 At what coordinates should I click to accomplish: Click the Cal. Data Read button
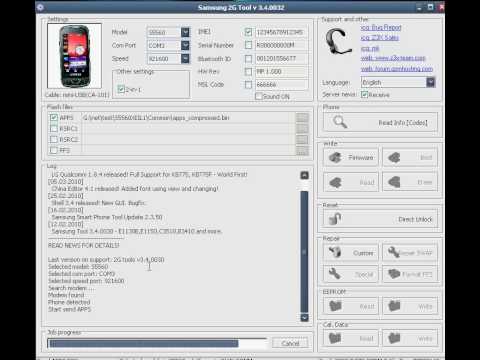coord(351,338)
